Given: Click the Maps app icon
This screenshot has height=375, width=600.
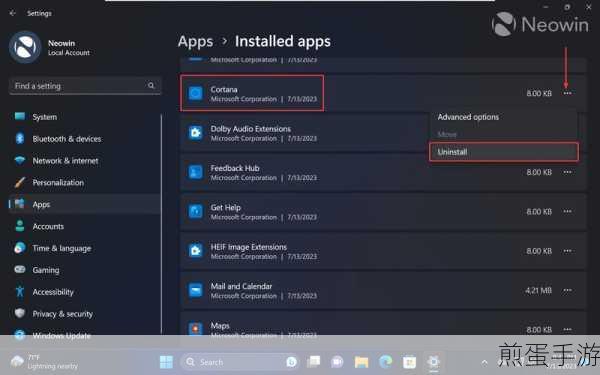Looking at the screenshot, I should (196, 329).
